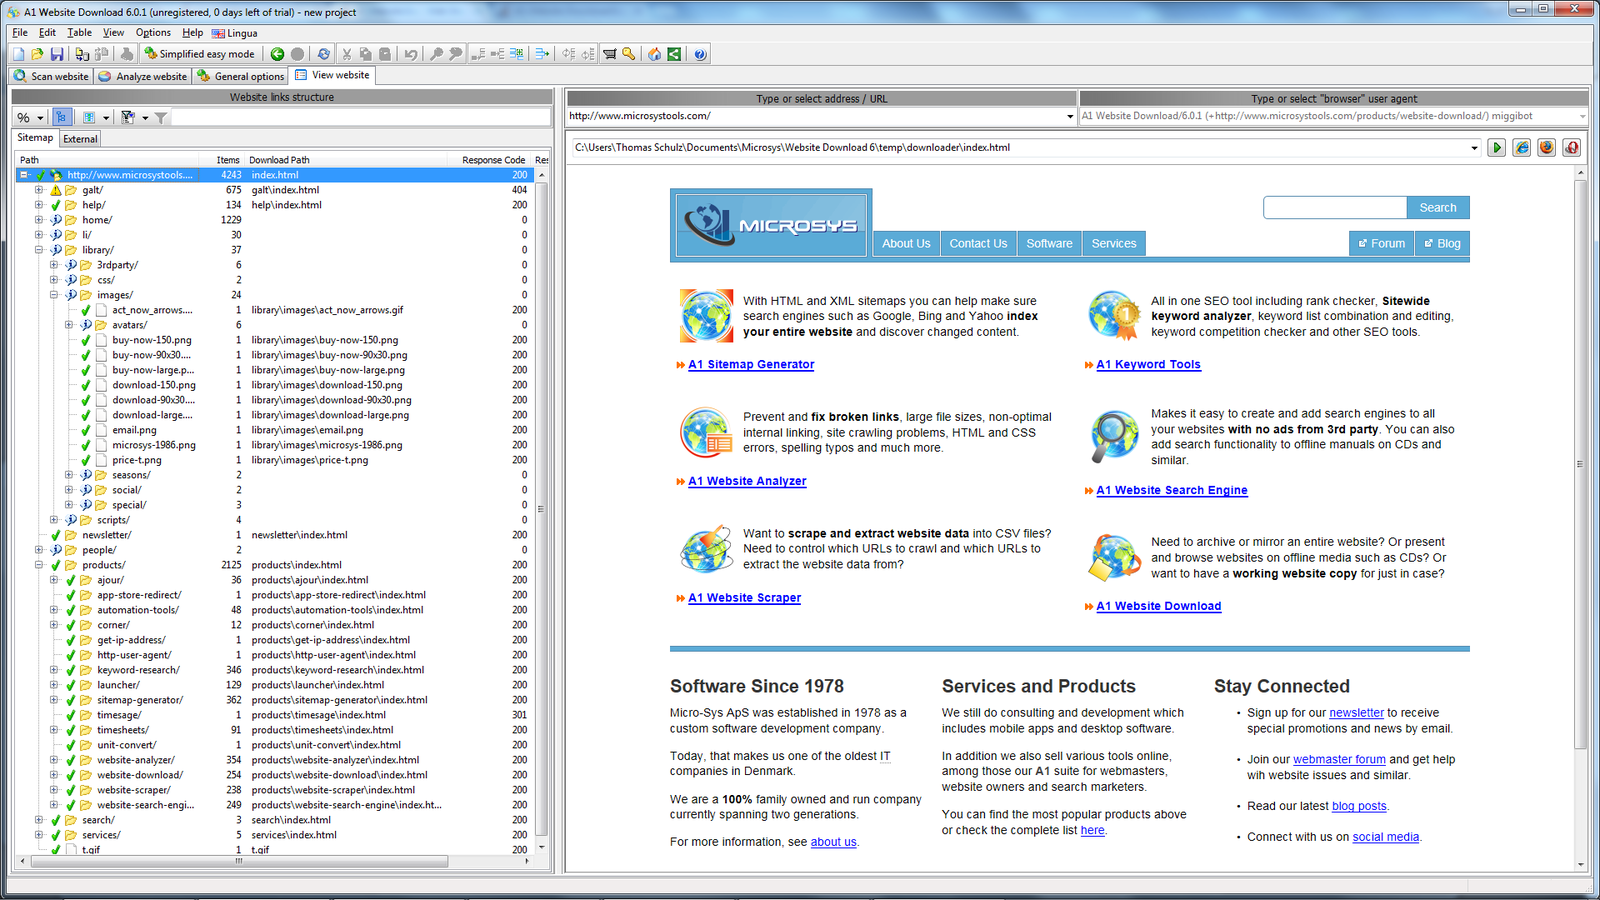Collapse the images/ folder node

54,295
